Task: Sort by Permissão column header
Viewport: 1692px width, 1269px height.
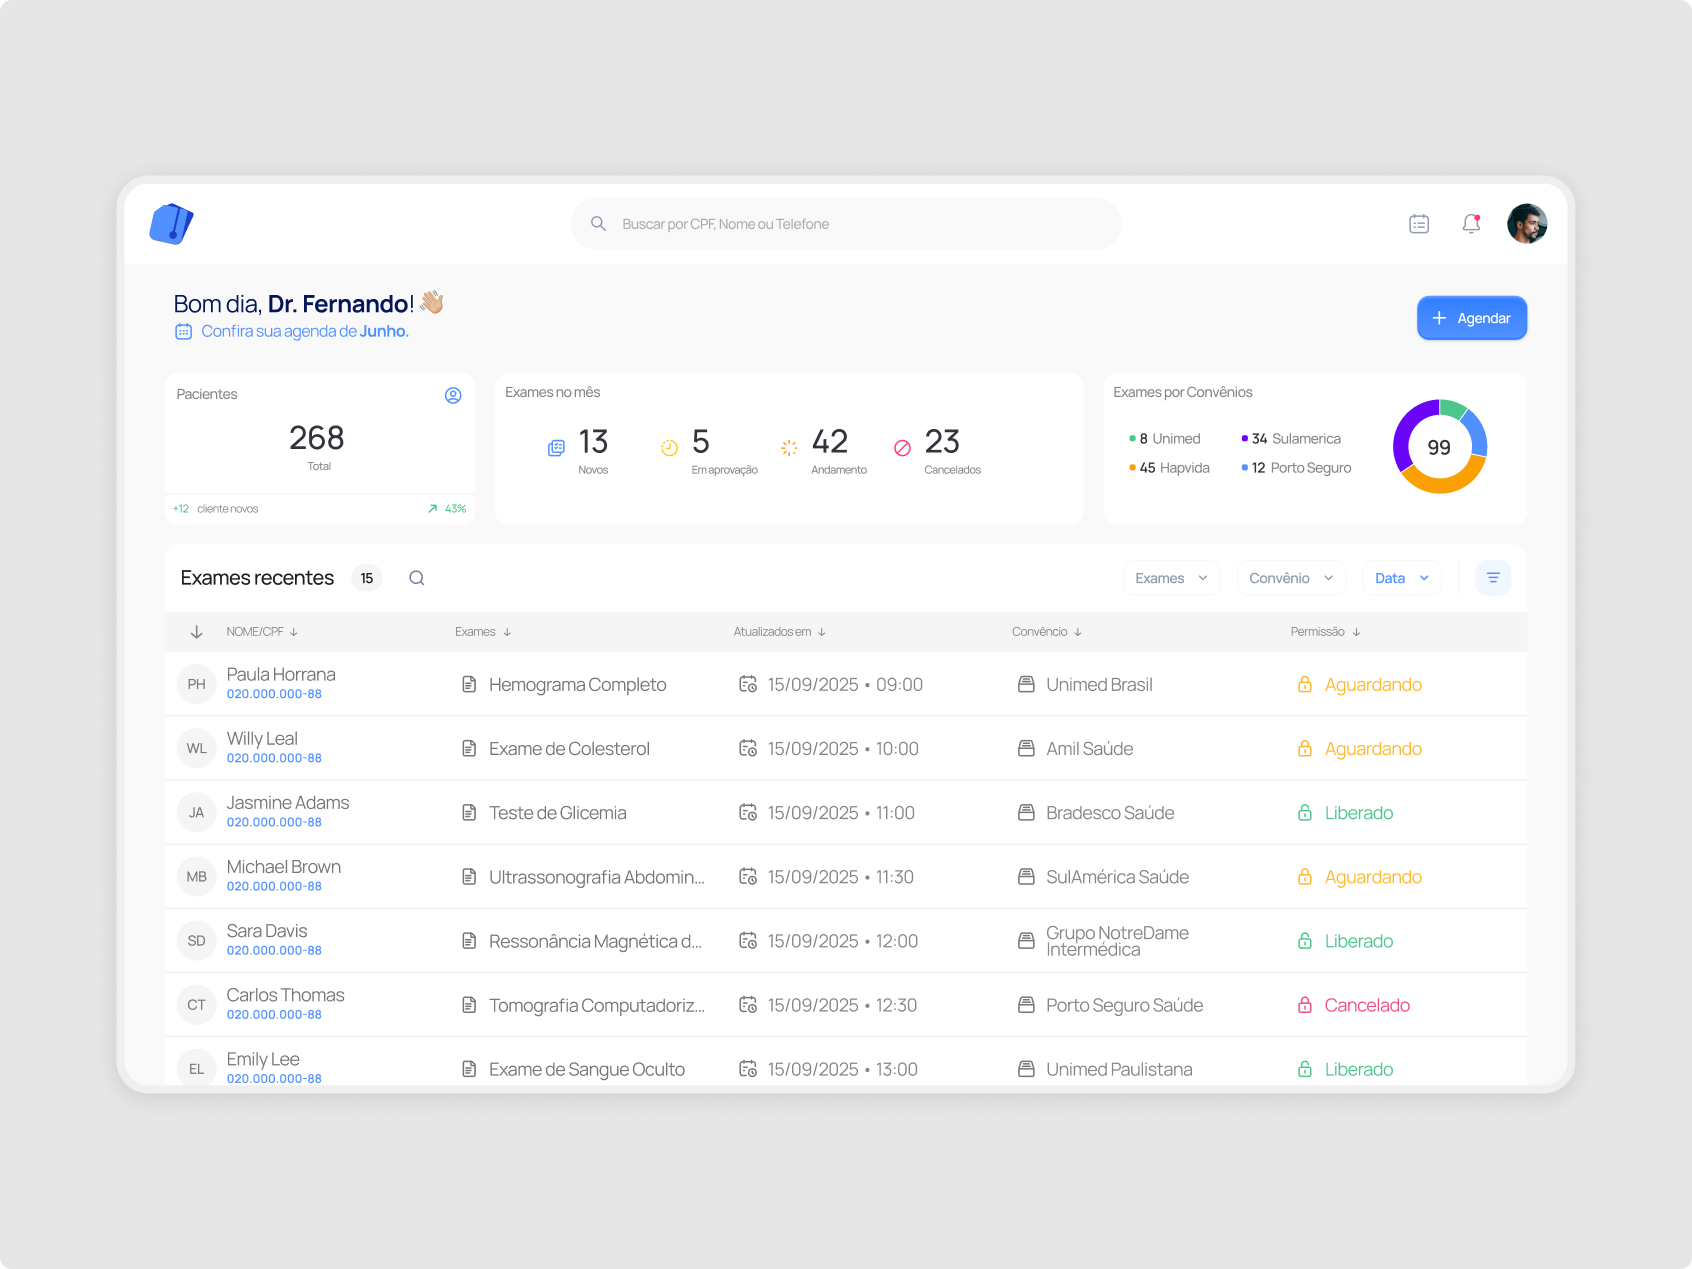Action: tap(1326, 632)
